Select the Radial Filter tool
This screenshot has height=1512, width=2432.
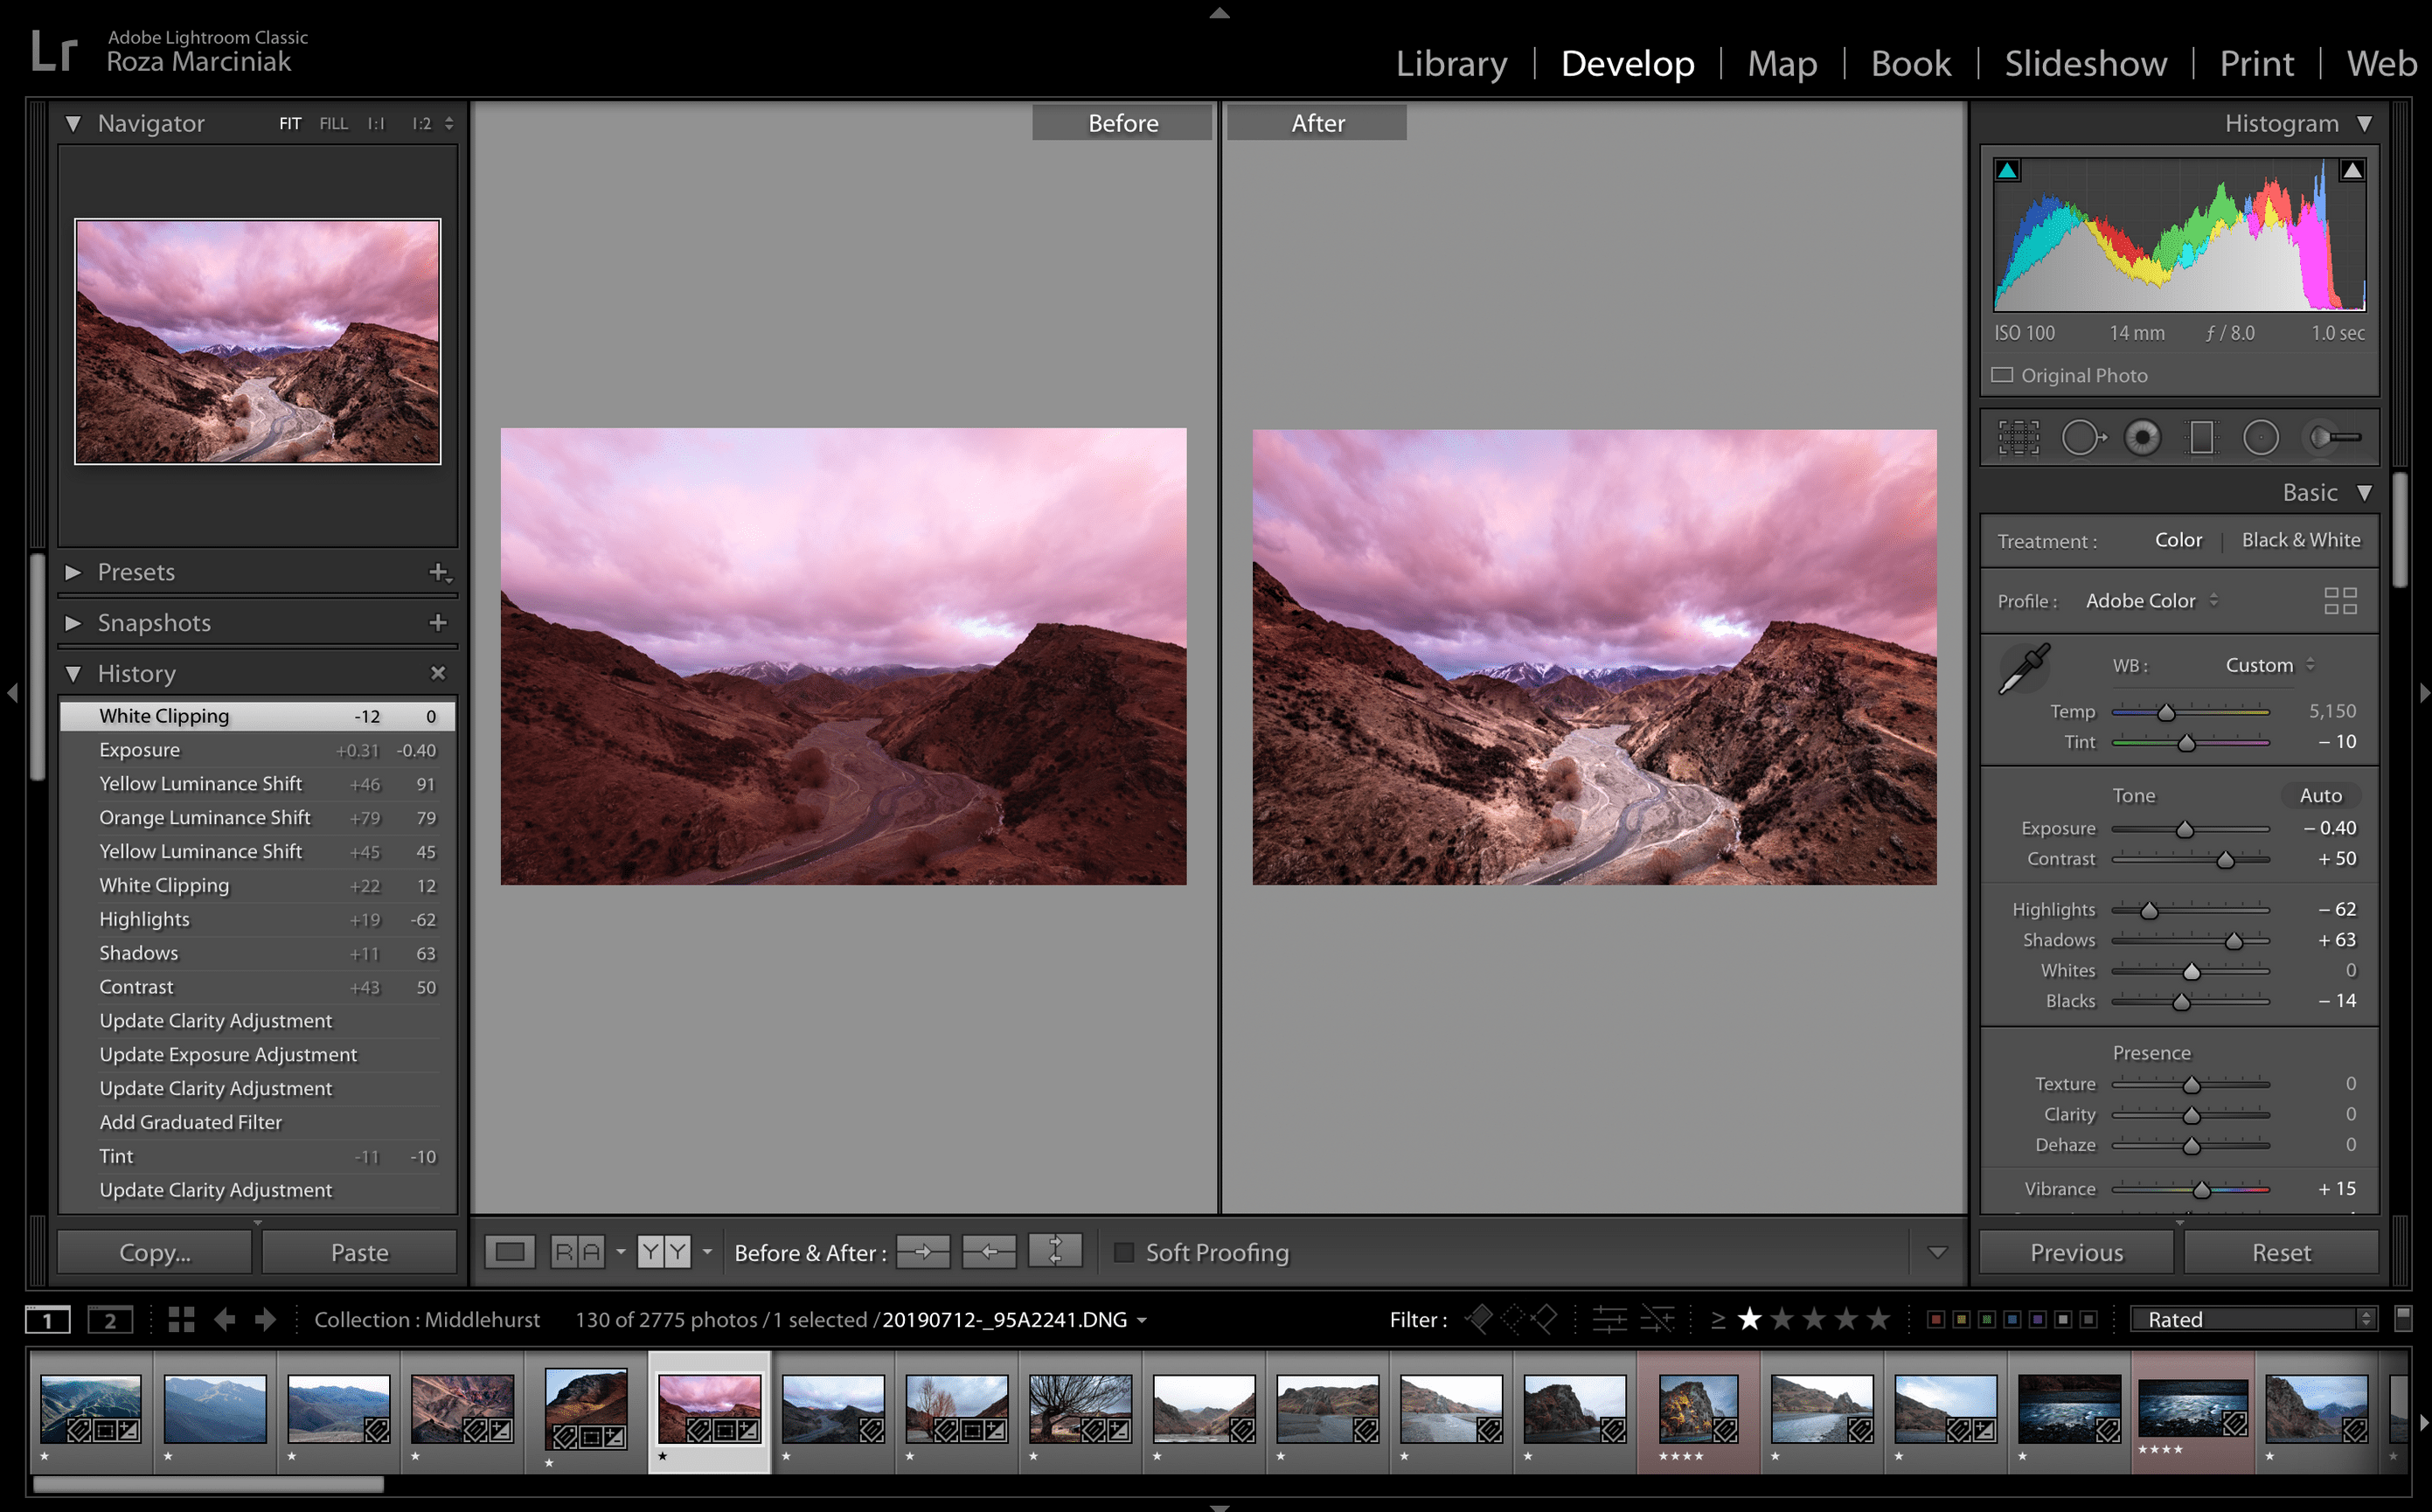(2261, 437)
